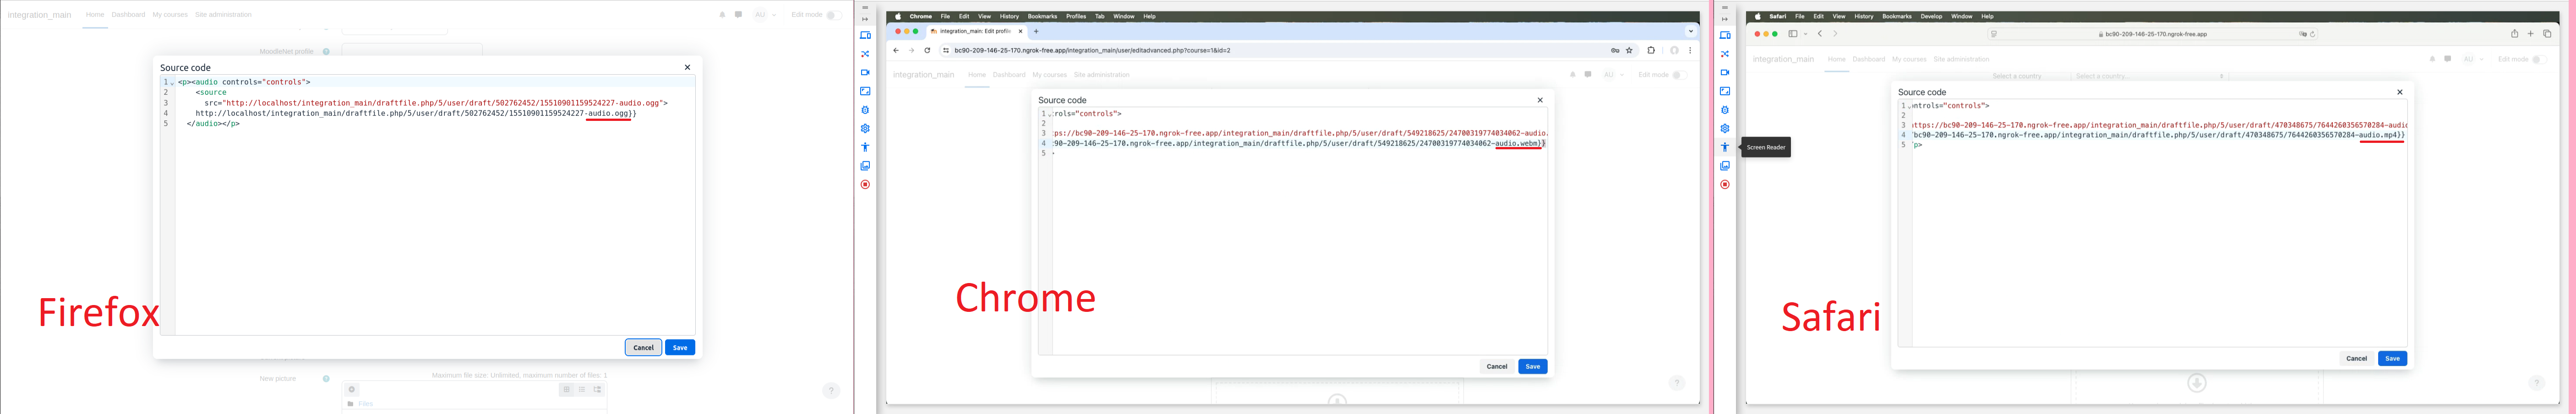Screen dimensions: 2576x414
Task: Click Save in the Safari Source code dialog
Action: click(x=2392, y=358)
